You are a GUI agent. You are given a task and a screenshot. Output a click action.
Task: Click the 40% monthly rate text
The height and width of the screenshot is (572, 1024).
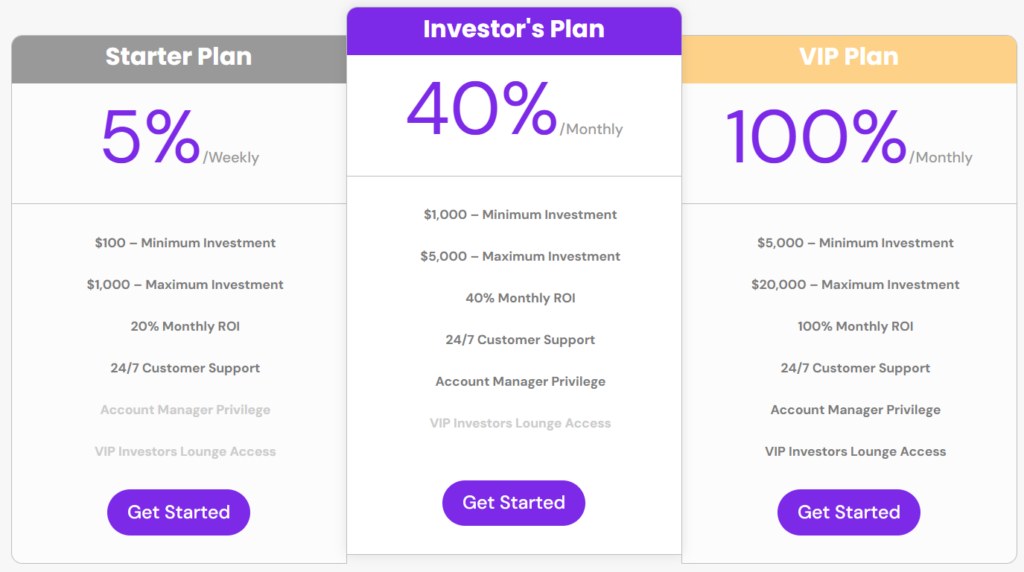click(x=483, y=110)
